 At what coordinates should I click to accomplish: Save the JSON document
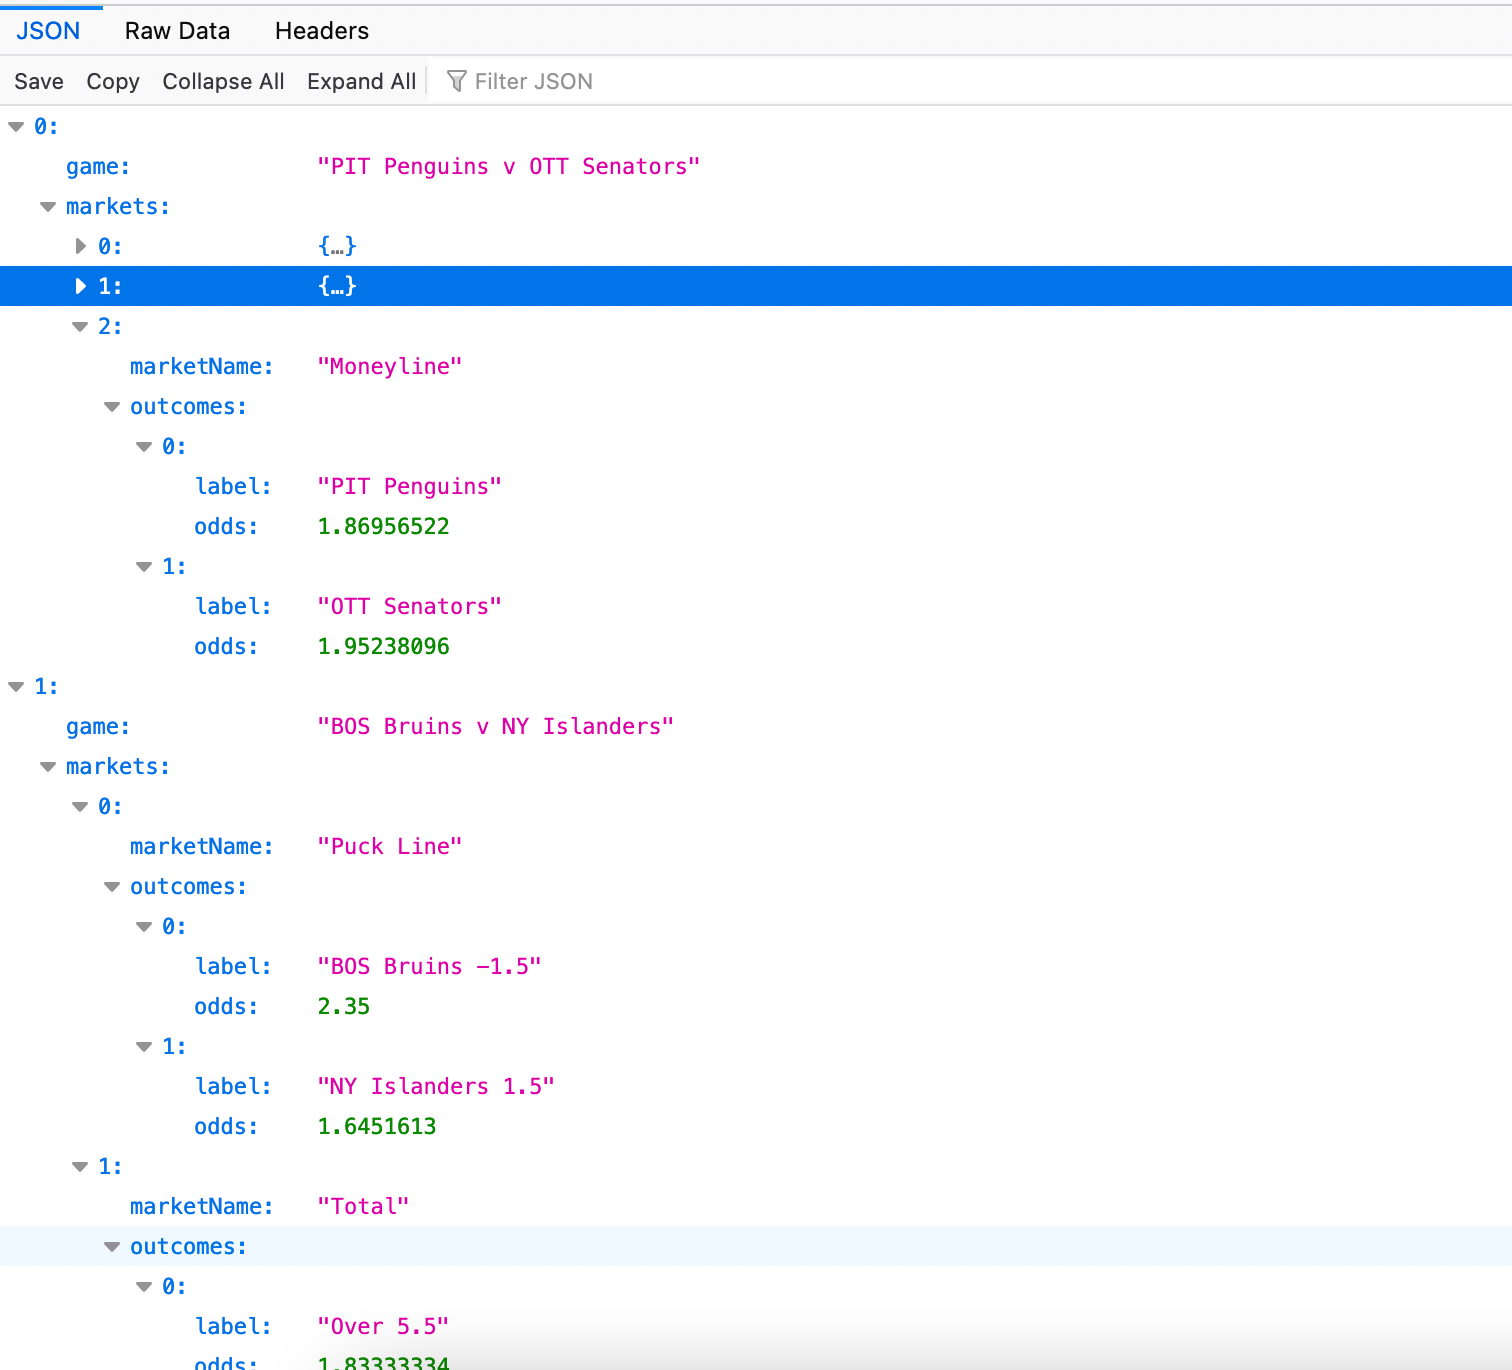click(39, 82)
